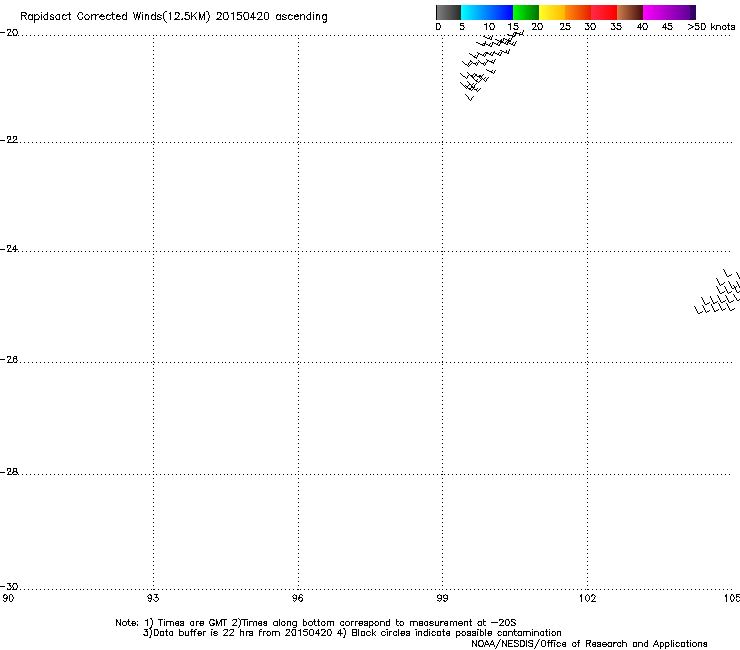This screenshot has height=650, width=740.
Task: Click the '-28' latitude axis label
Action: 9,472
